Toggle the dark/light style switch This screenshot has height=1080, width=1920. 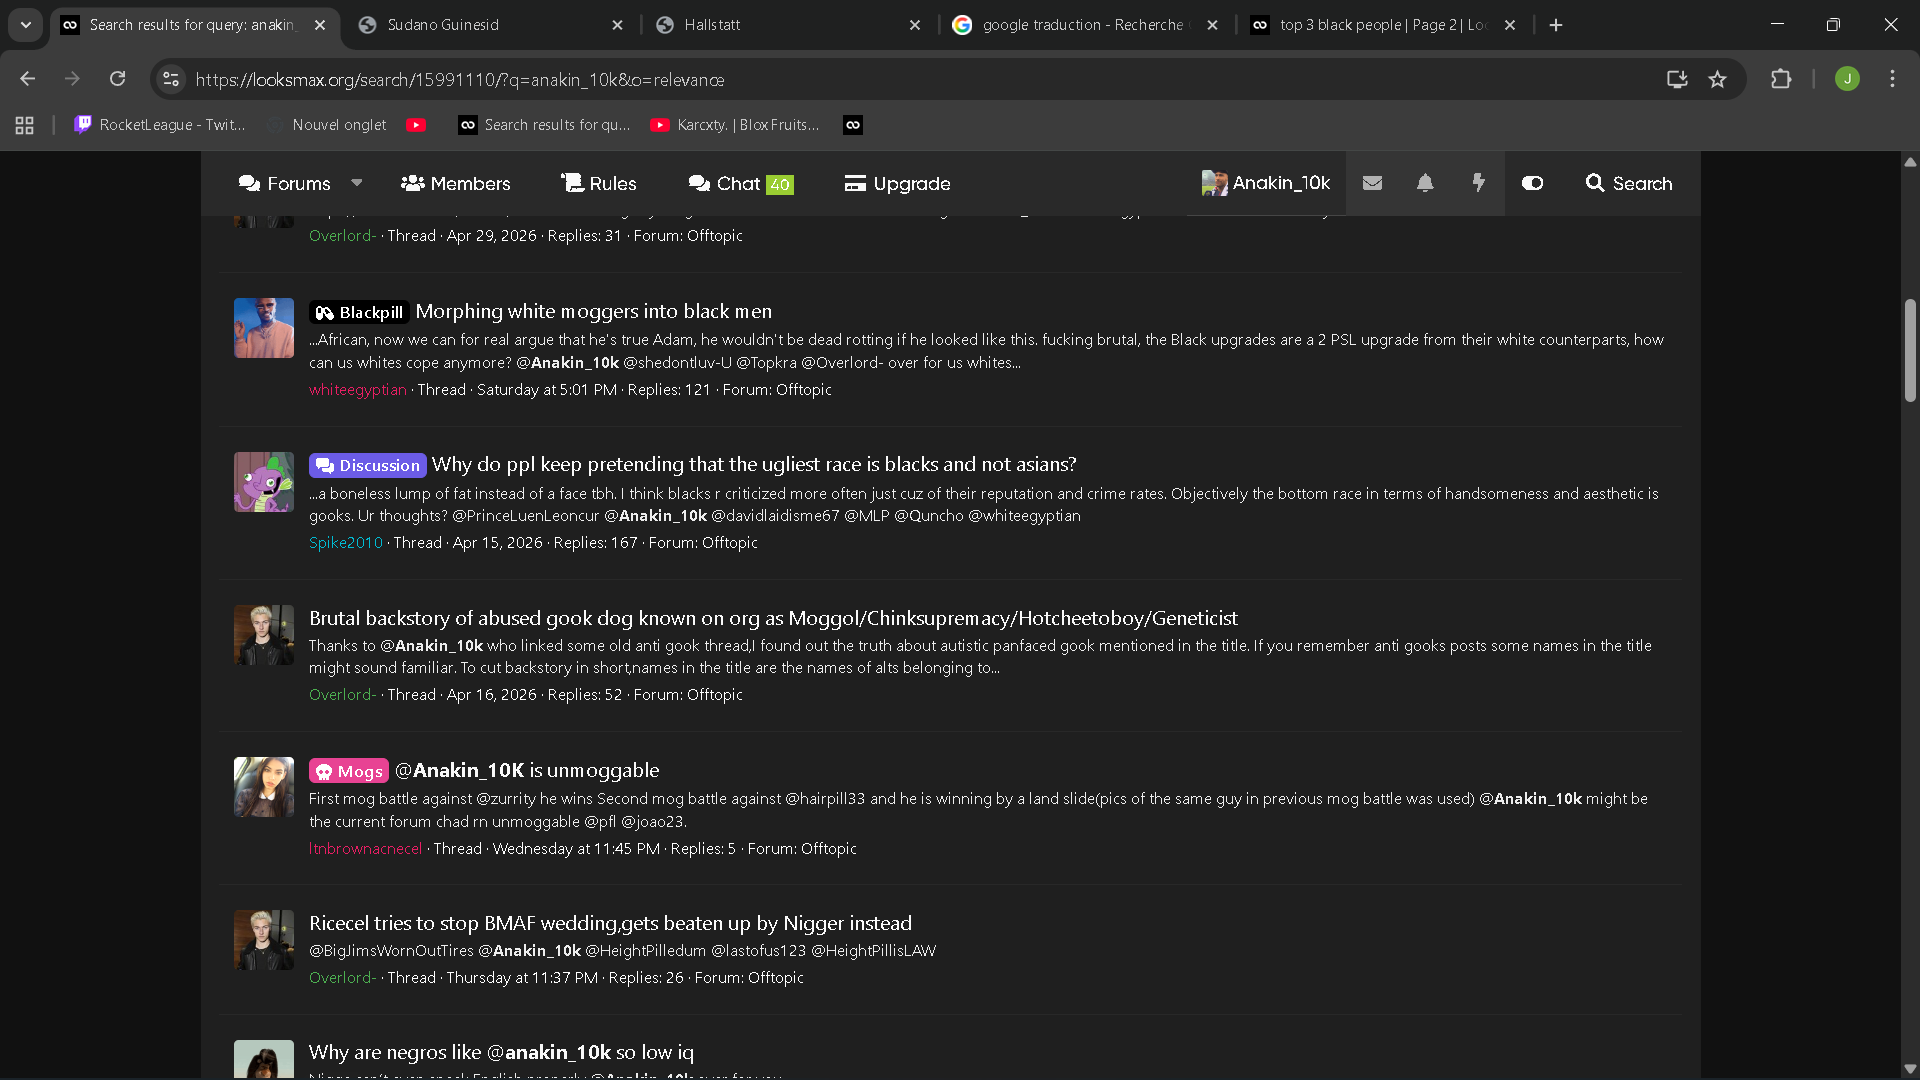coord(1532,183)
